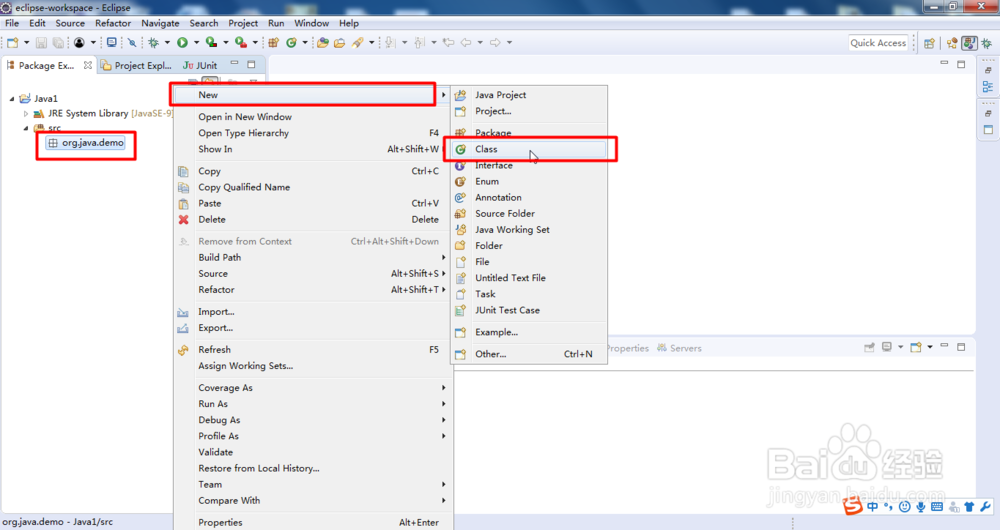The width and height of the screenshot is (1000, 530).
Task: Click the Forward navigation arrow
Action: click(495, 43)
